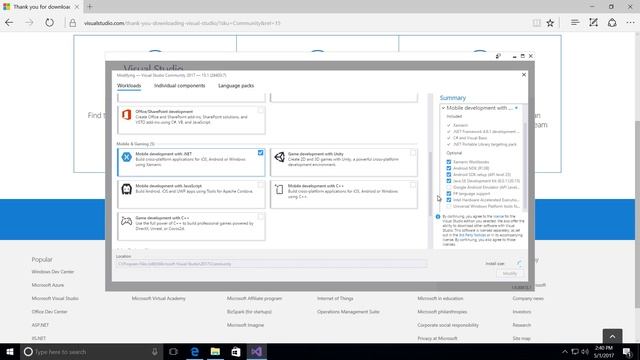The height and width of the screenshot is (360, 640).
Task: Open Microsoft Virtual Academy footer link
Action: (x=158, y=298)
